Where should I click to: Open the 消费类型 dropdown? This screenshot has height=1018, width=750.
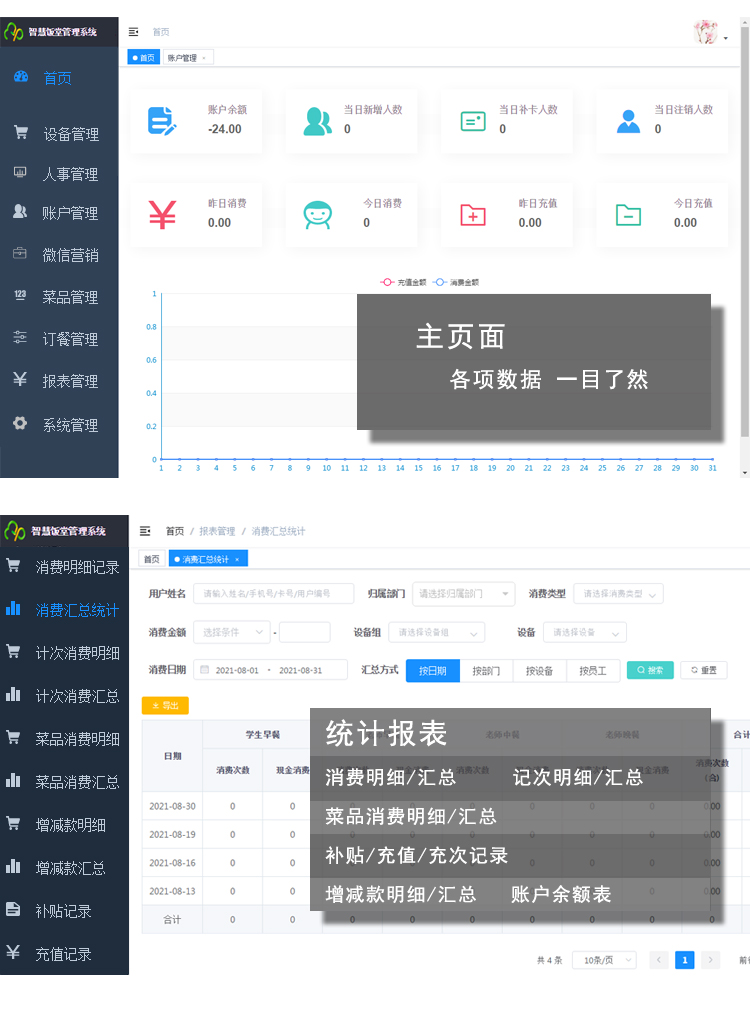point(619,593)
